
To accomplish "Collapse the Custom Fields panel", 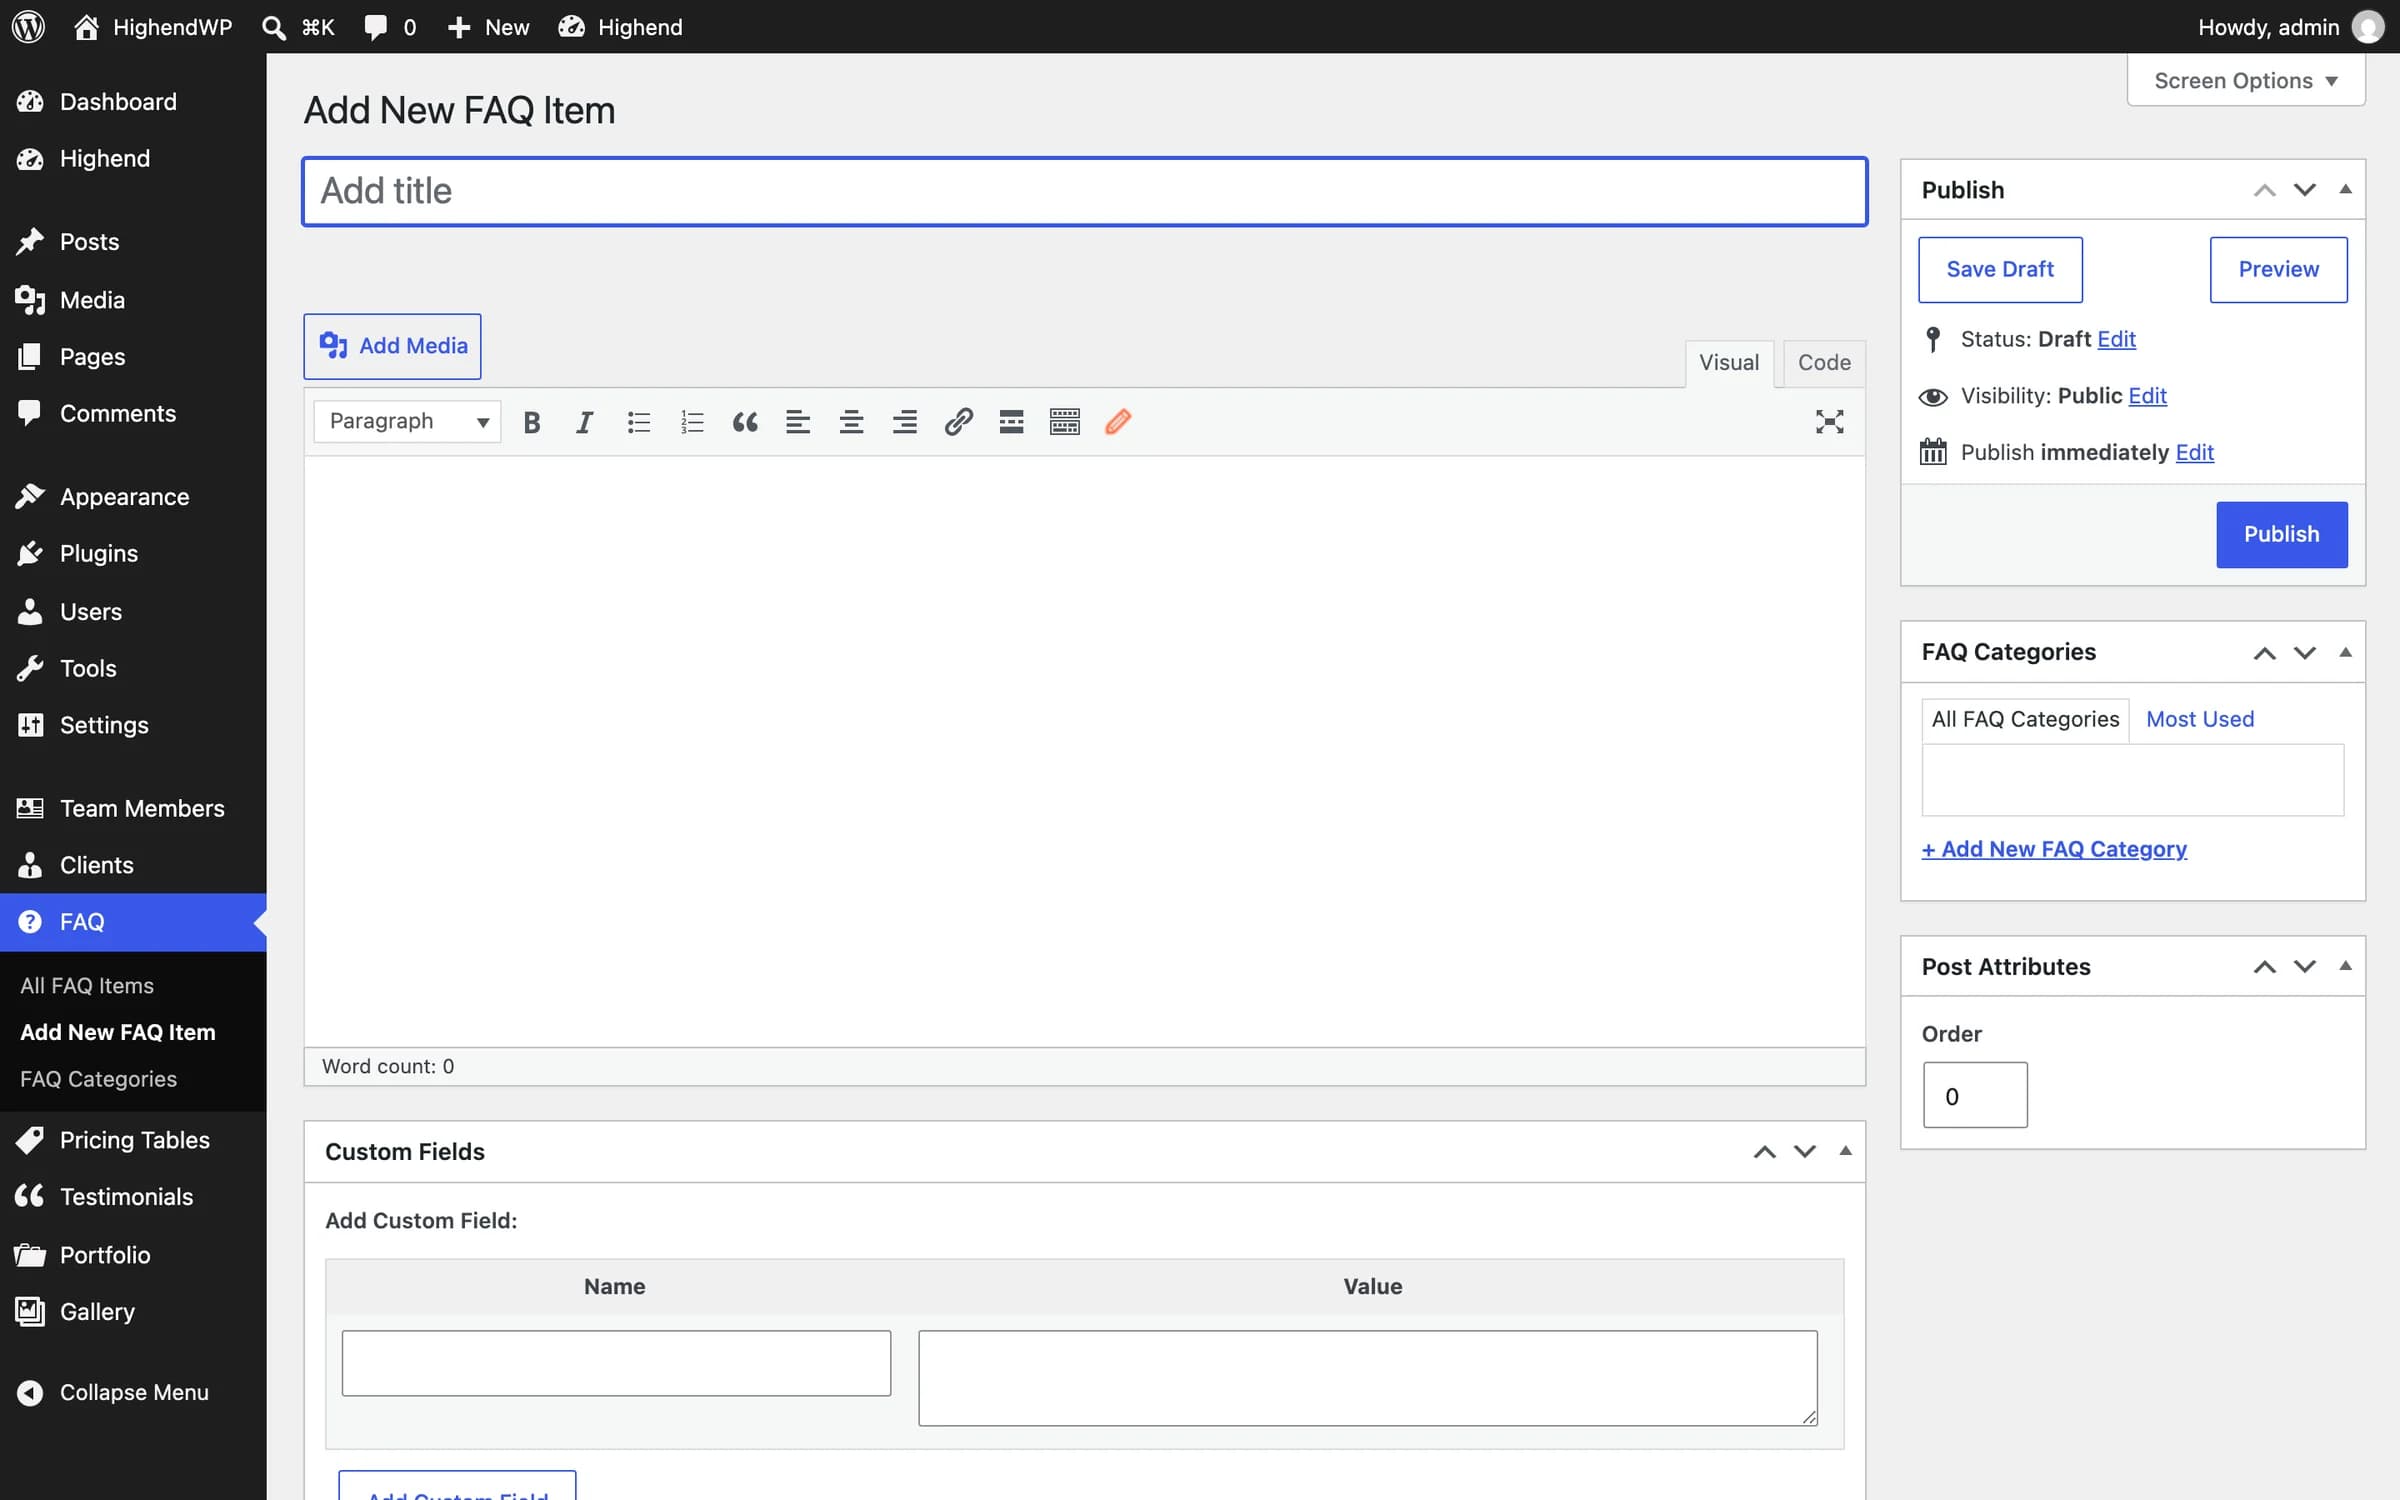I will click(1845, 1151).
